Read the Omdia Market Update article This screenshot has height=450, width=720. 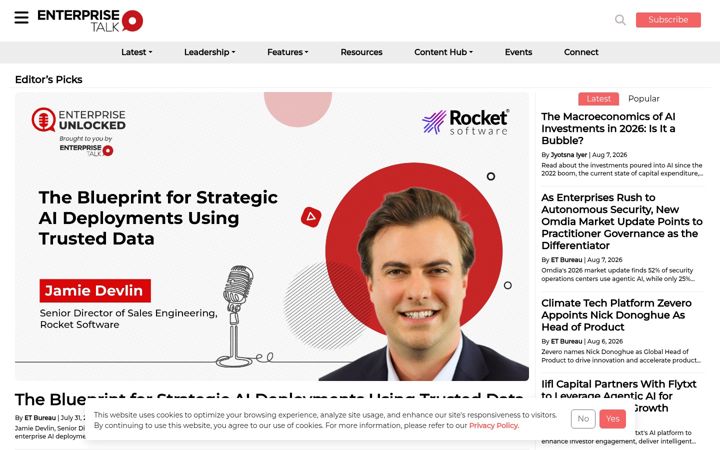[622, 221]
